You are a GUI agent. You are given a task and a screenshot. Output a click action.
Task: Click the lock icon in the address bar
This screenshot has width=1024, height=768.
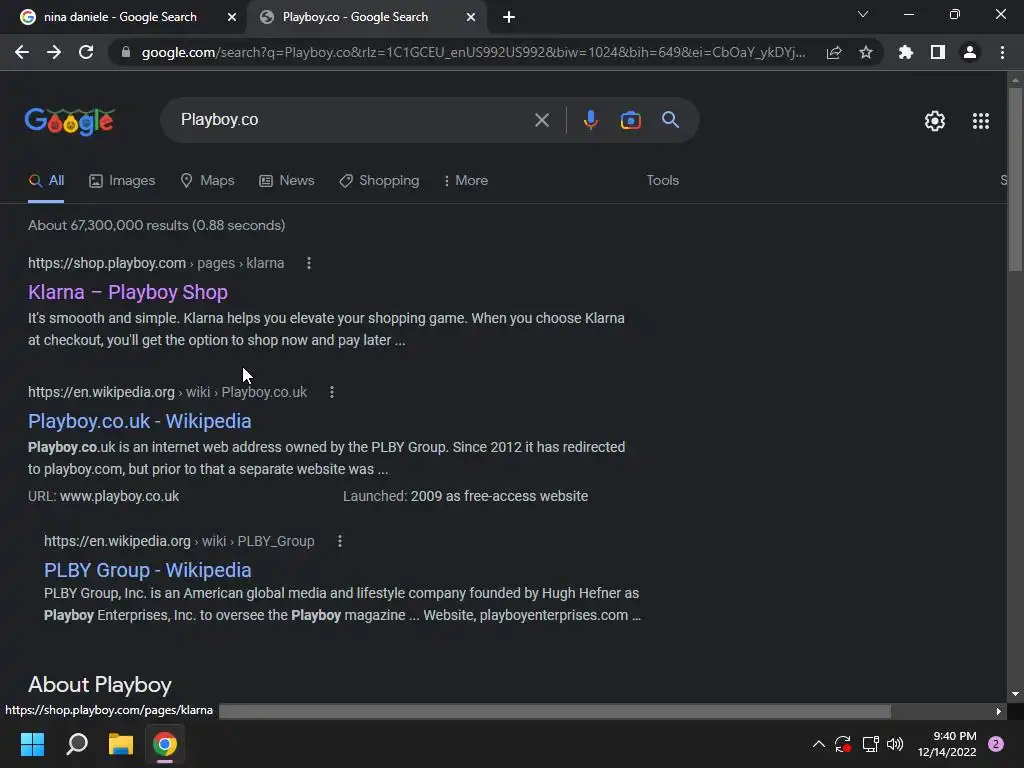pos(126,52)
